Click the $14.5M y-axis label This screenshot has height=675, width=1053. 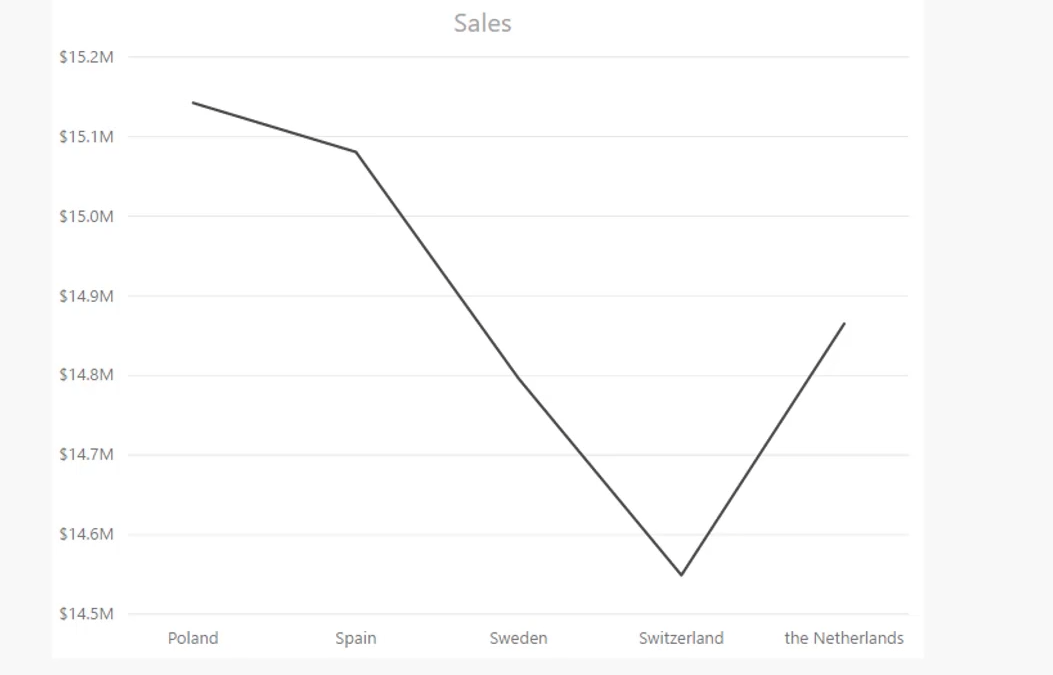(x=87, y=614)
